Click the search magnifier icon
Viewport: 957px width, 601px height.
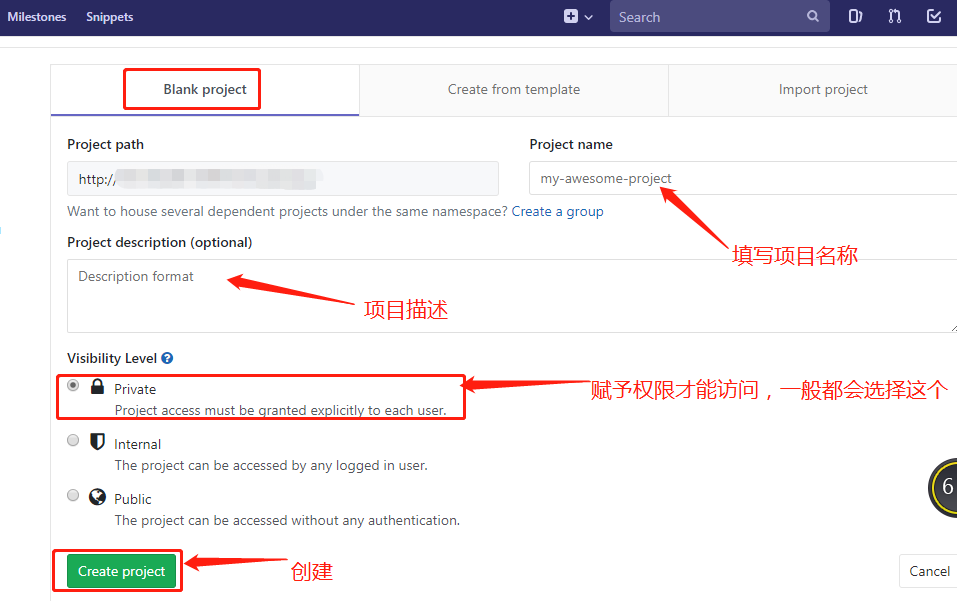point(812,16)
